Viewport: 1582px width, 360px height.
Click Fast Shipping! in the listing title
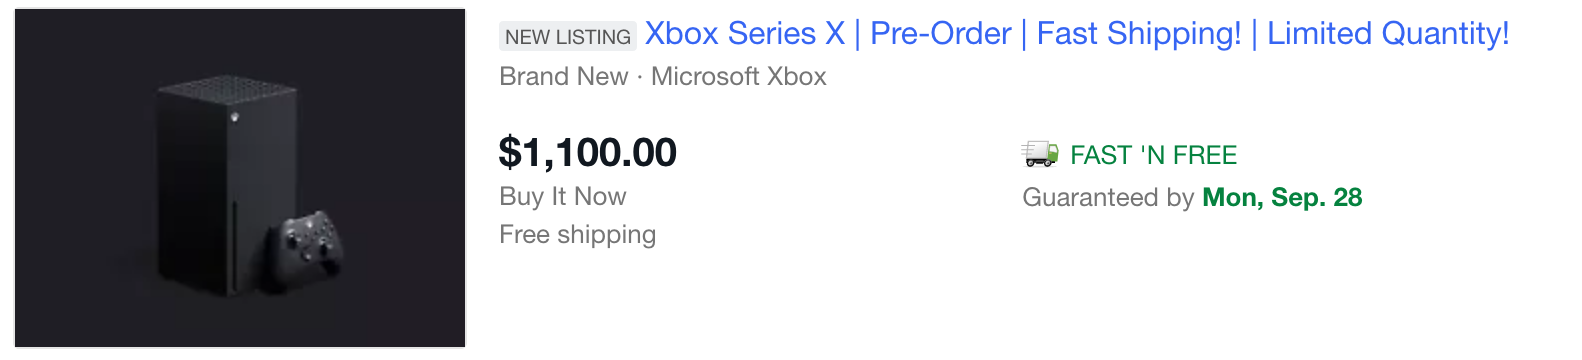pyautogui.click(x=1139, y=34)
